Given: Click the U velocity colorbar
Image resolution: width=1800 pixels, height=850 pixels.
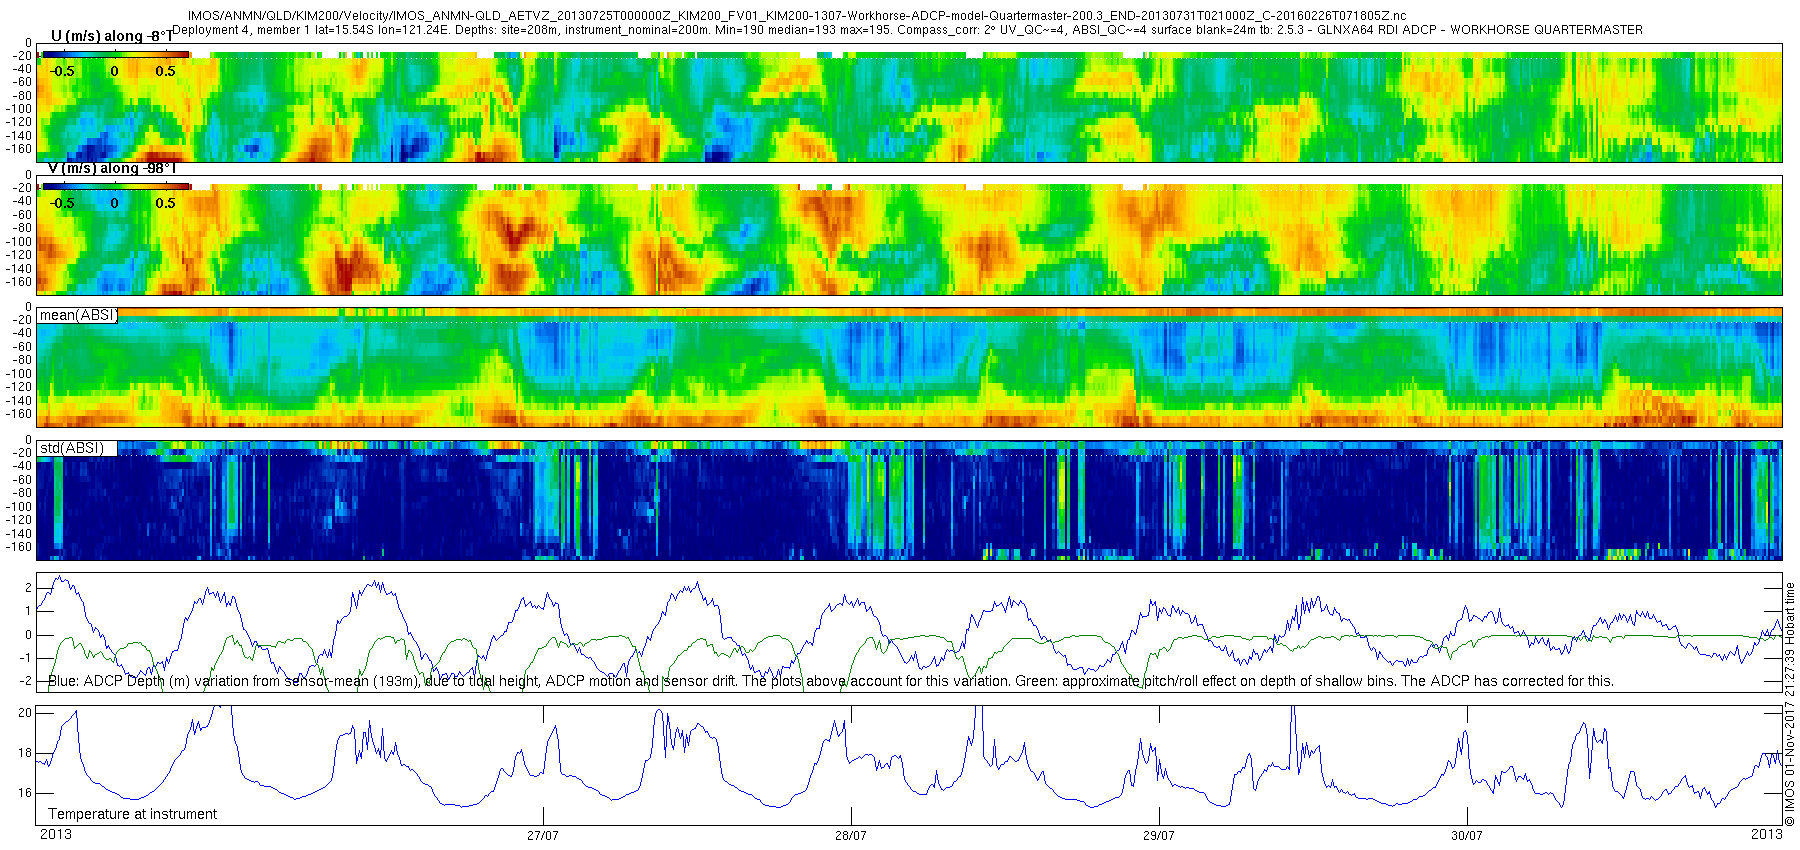Looking at the screenshot, I should 115,53.
